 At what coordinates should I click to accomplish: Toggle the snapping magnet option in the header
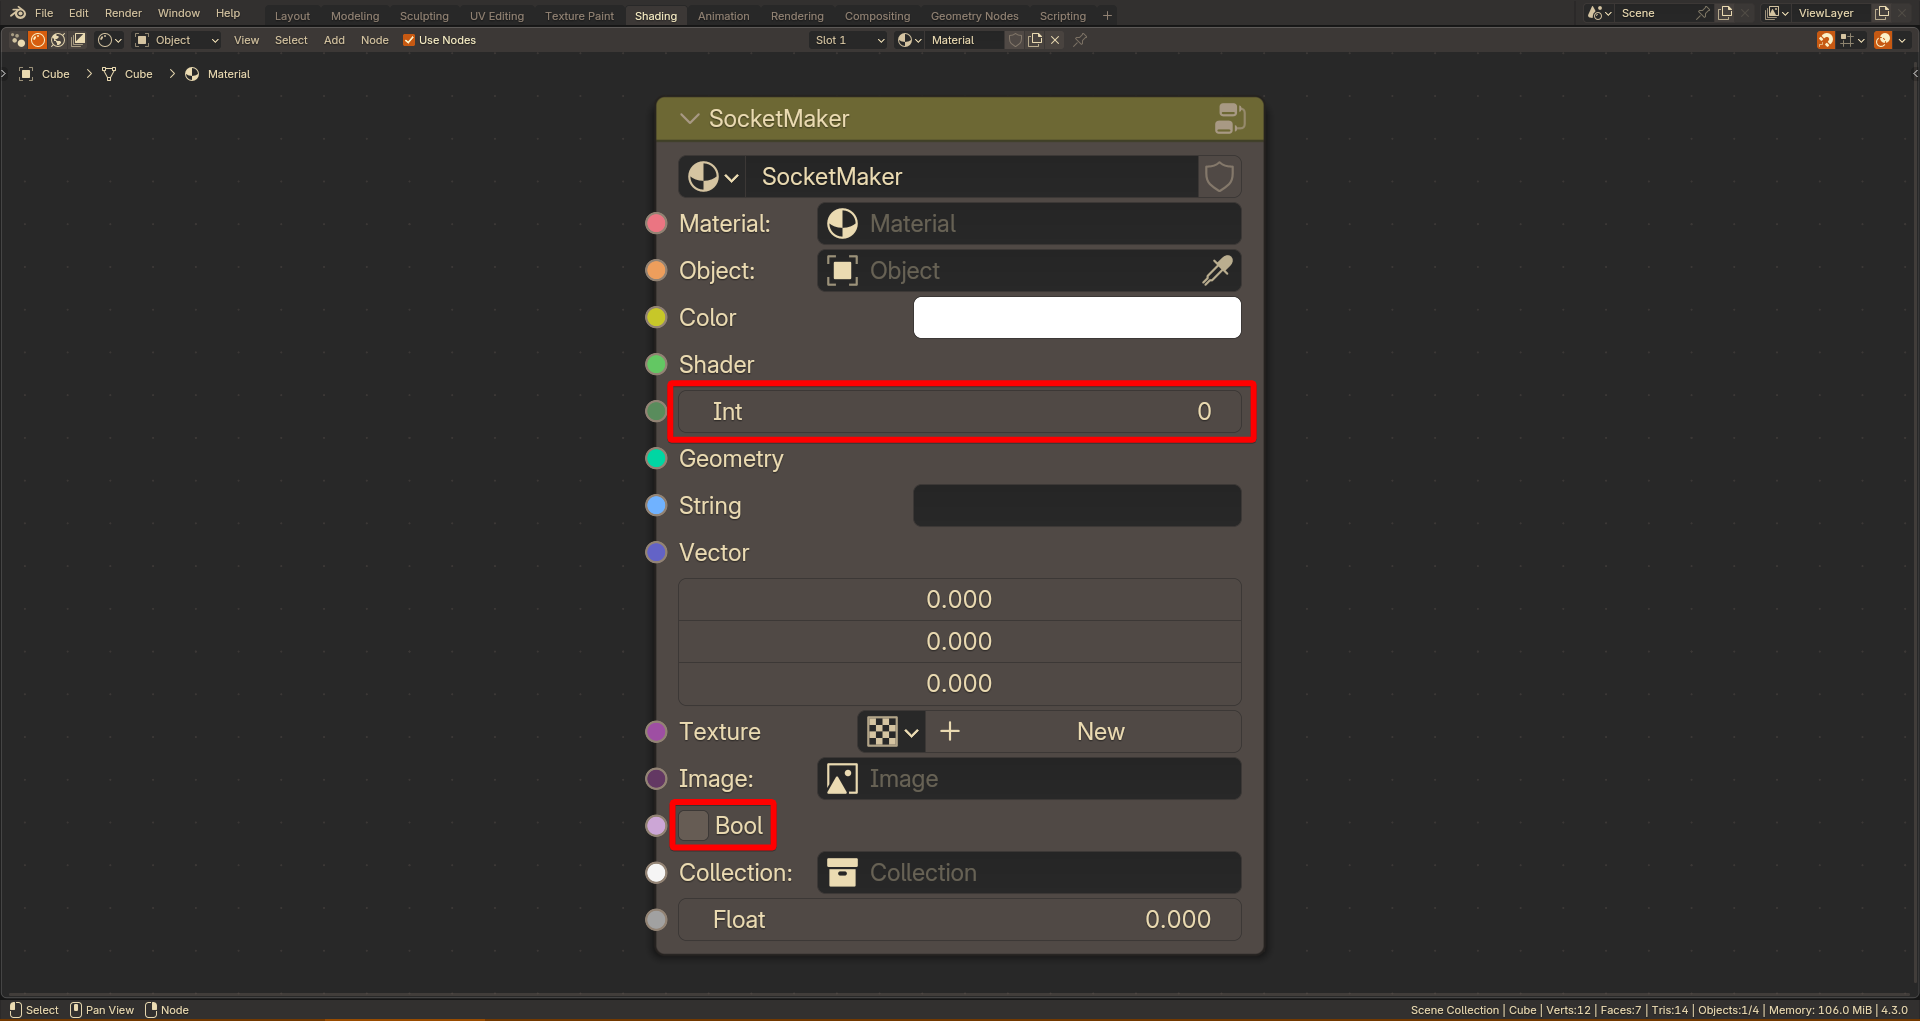pos(1826,40)
